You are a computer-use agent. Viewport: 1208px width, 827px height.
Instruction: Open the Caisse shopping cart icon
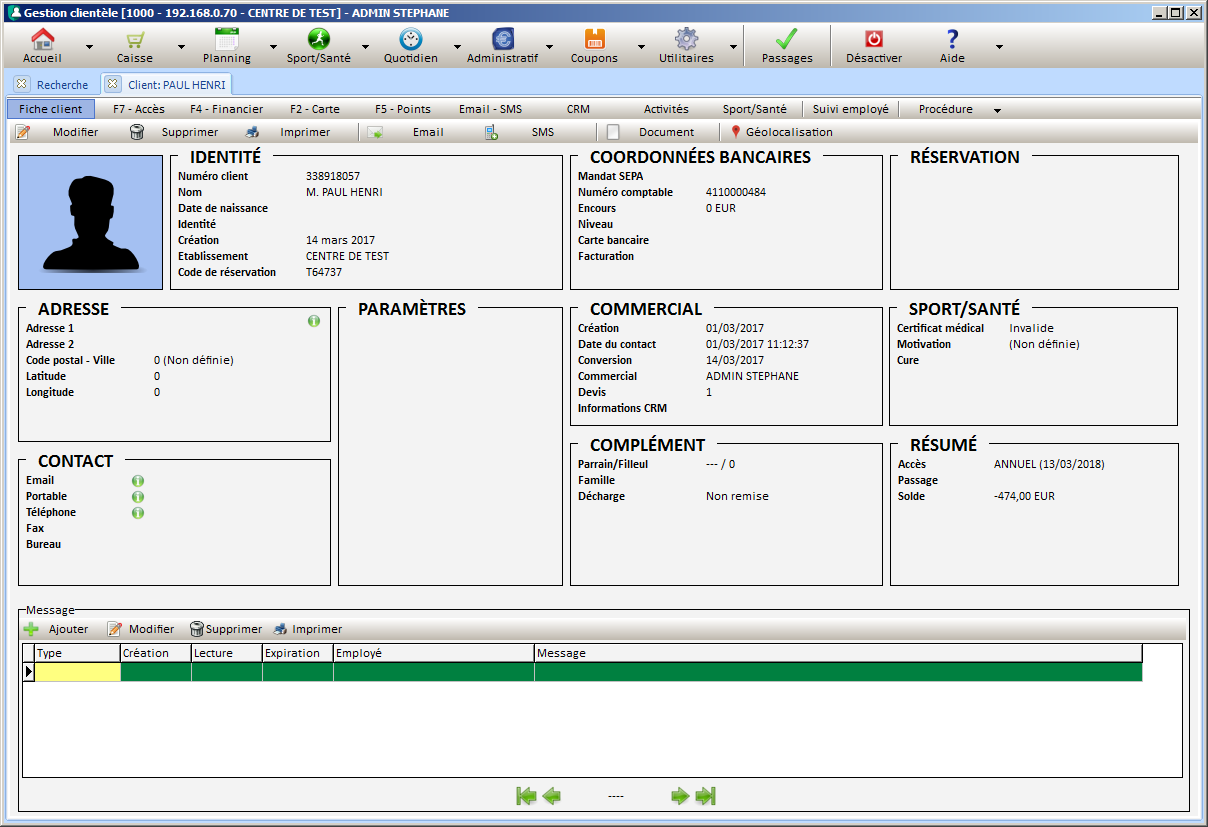tap(135, 39)
